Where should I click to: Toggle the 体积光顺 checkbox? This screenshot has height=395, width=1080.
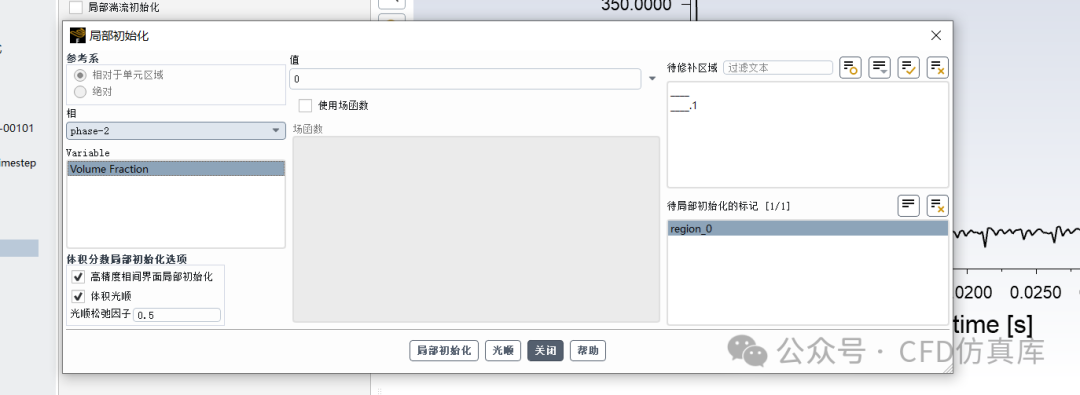[x=79, y=296]
